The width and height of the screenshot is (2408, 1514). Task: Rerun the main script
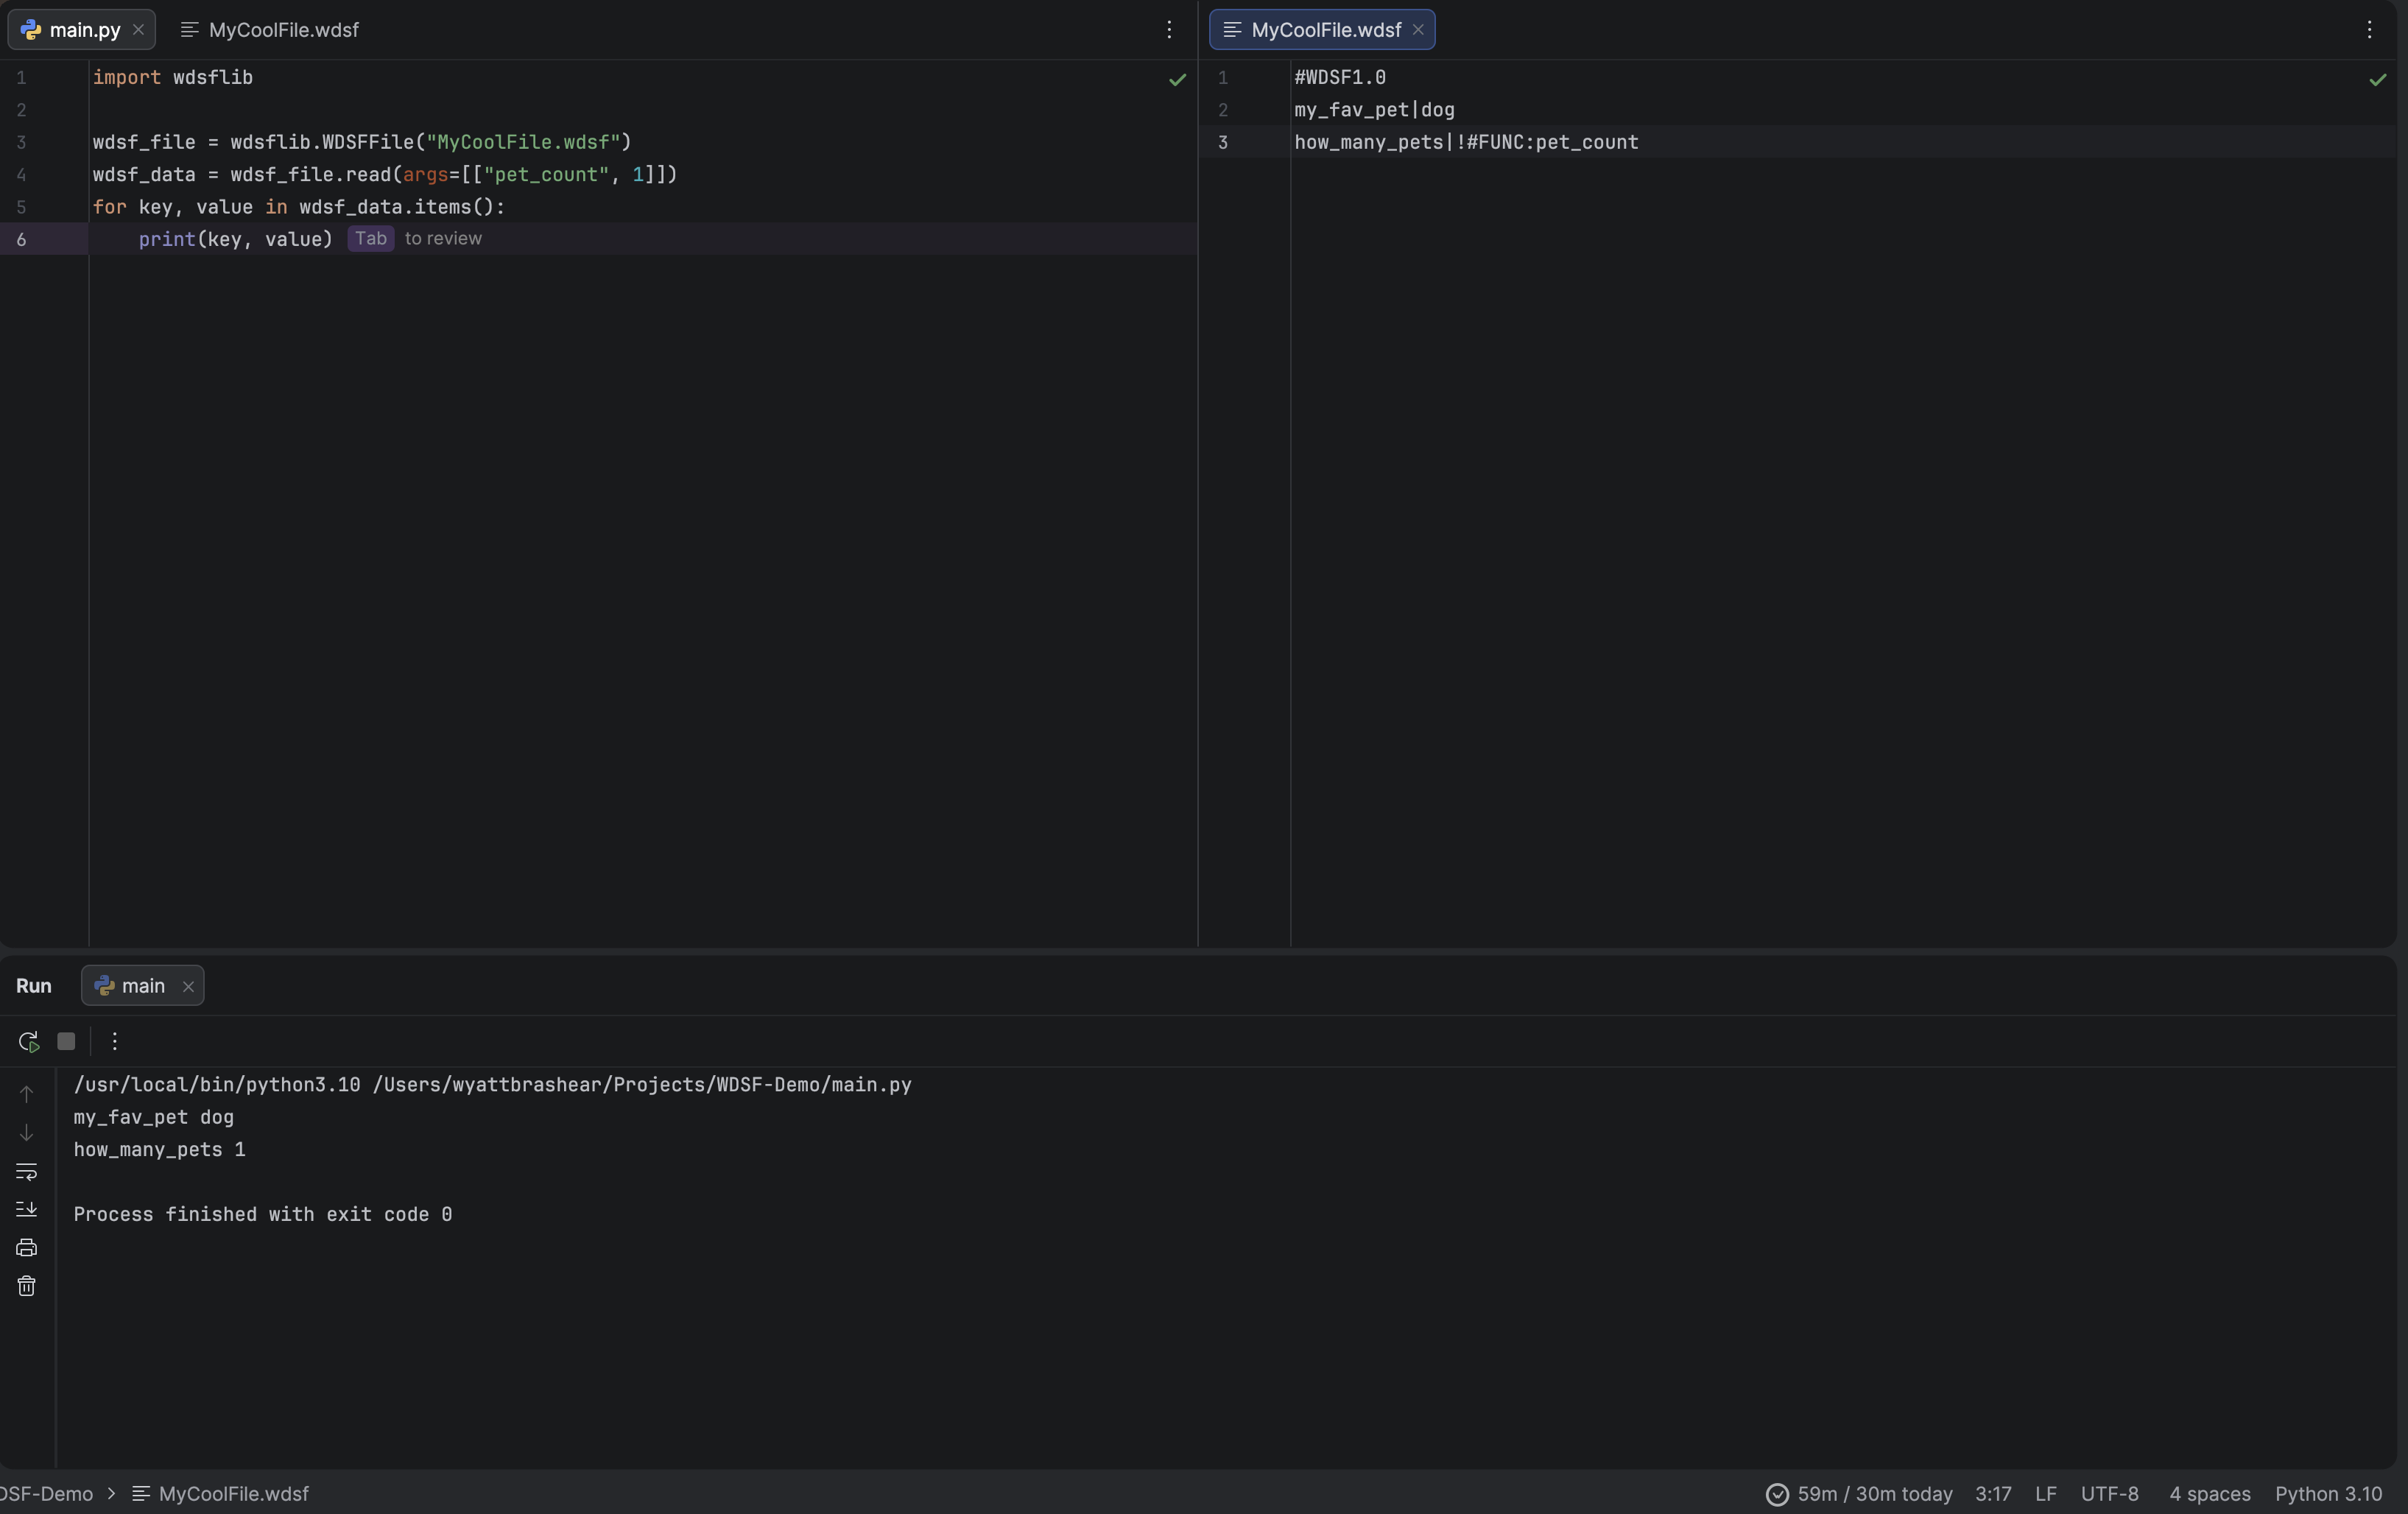tap(28, 1041)
